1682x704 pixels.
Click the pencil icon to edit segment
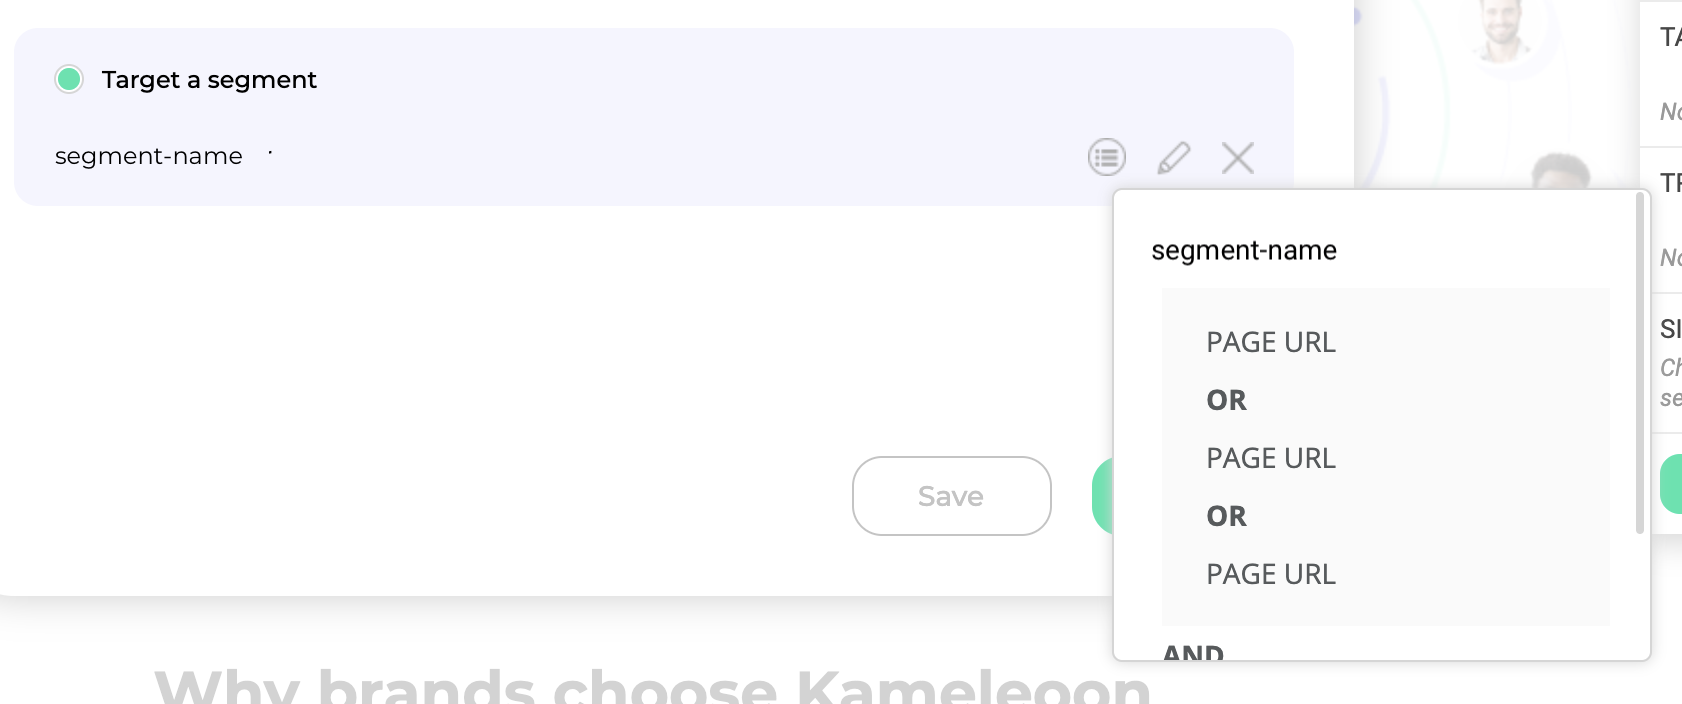tap(1174, 157)
